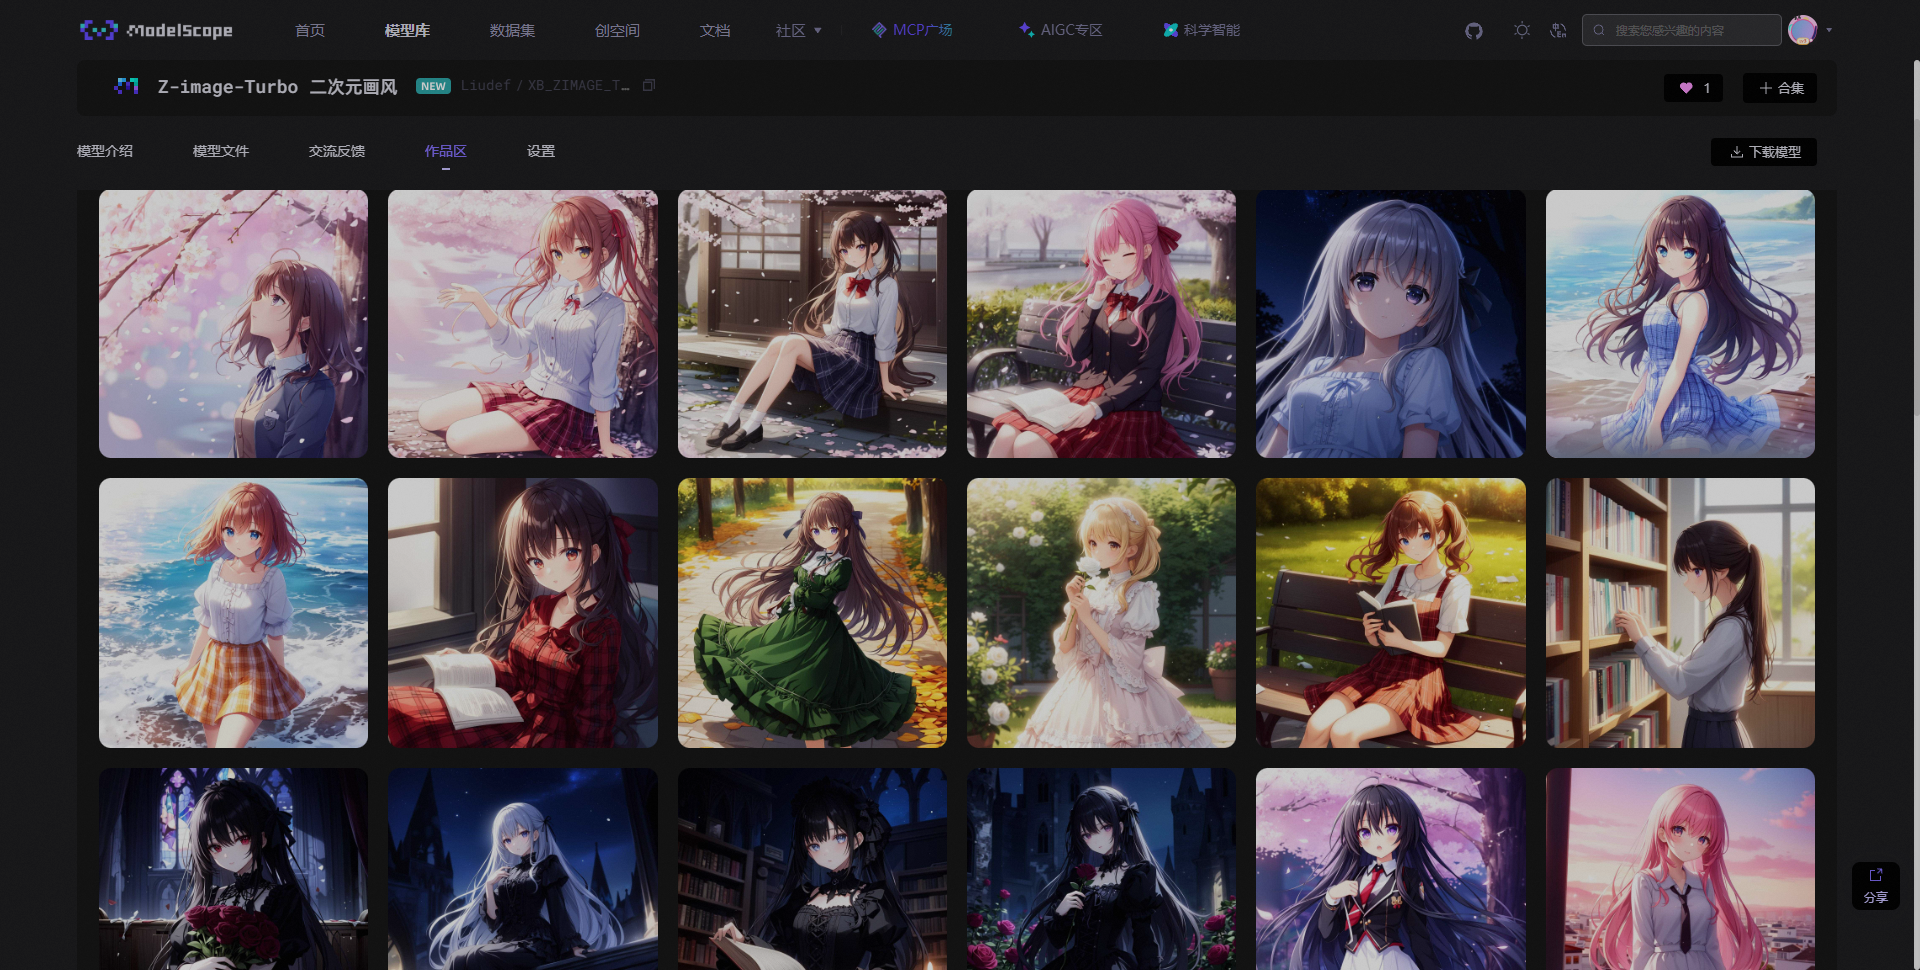Add the model to a 合集 collection
This screenshot has width=1920, height=970.
pyautogui.click(x=1780, y=88)
